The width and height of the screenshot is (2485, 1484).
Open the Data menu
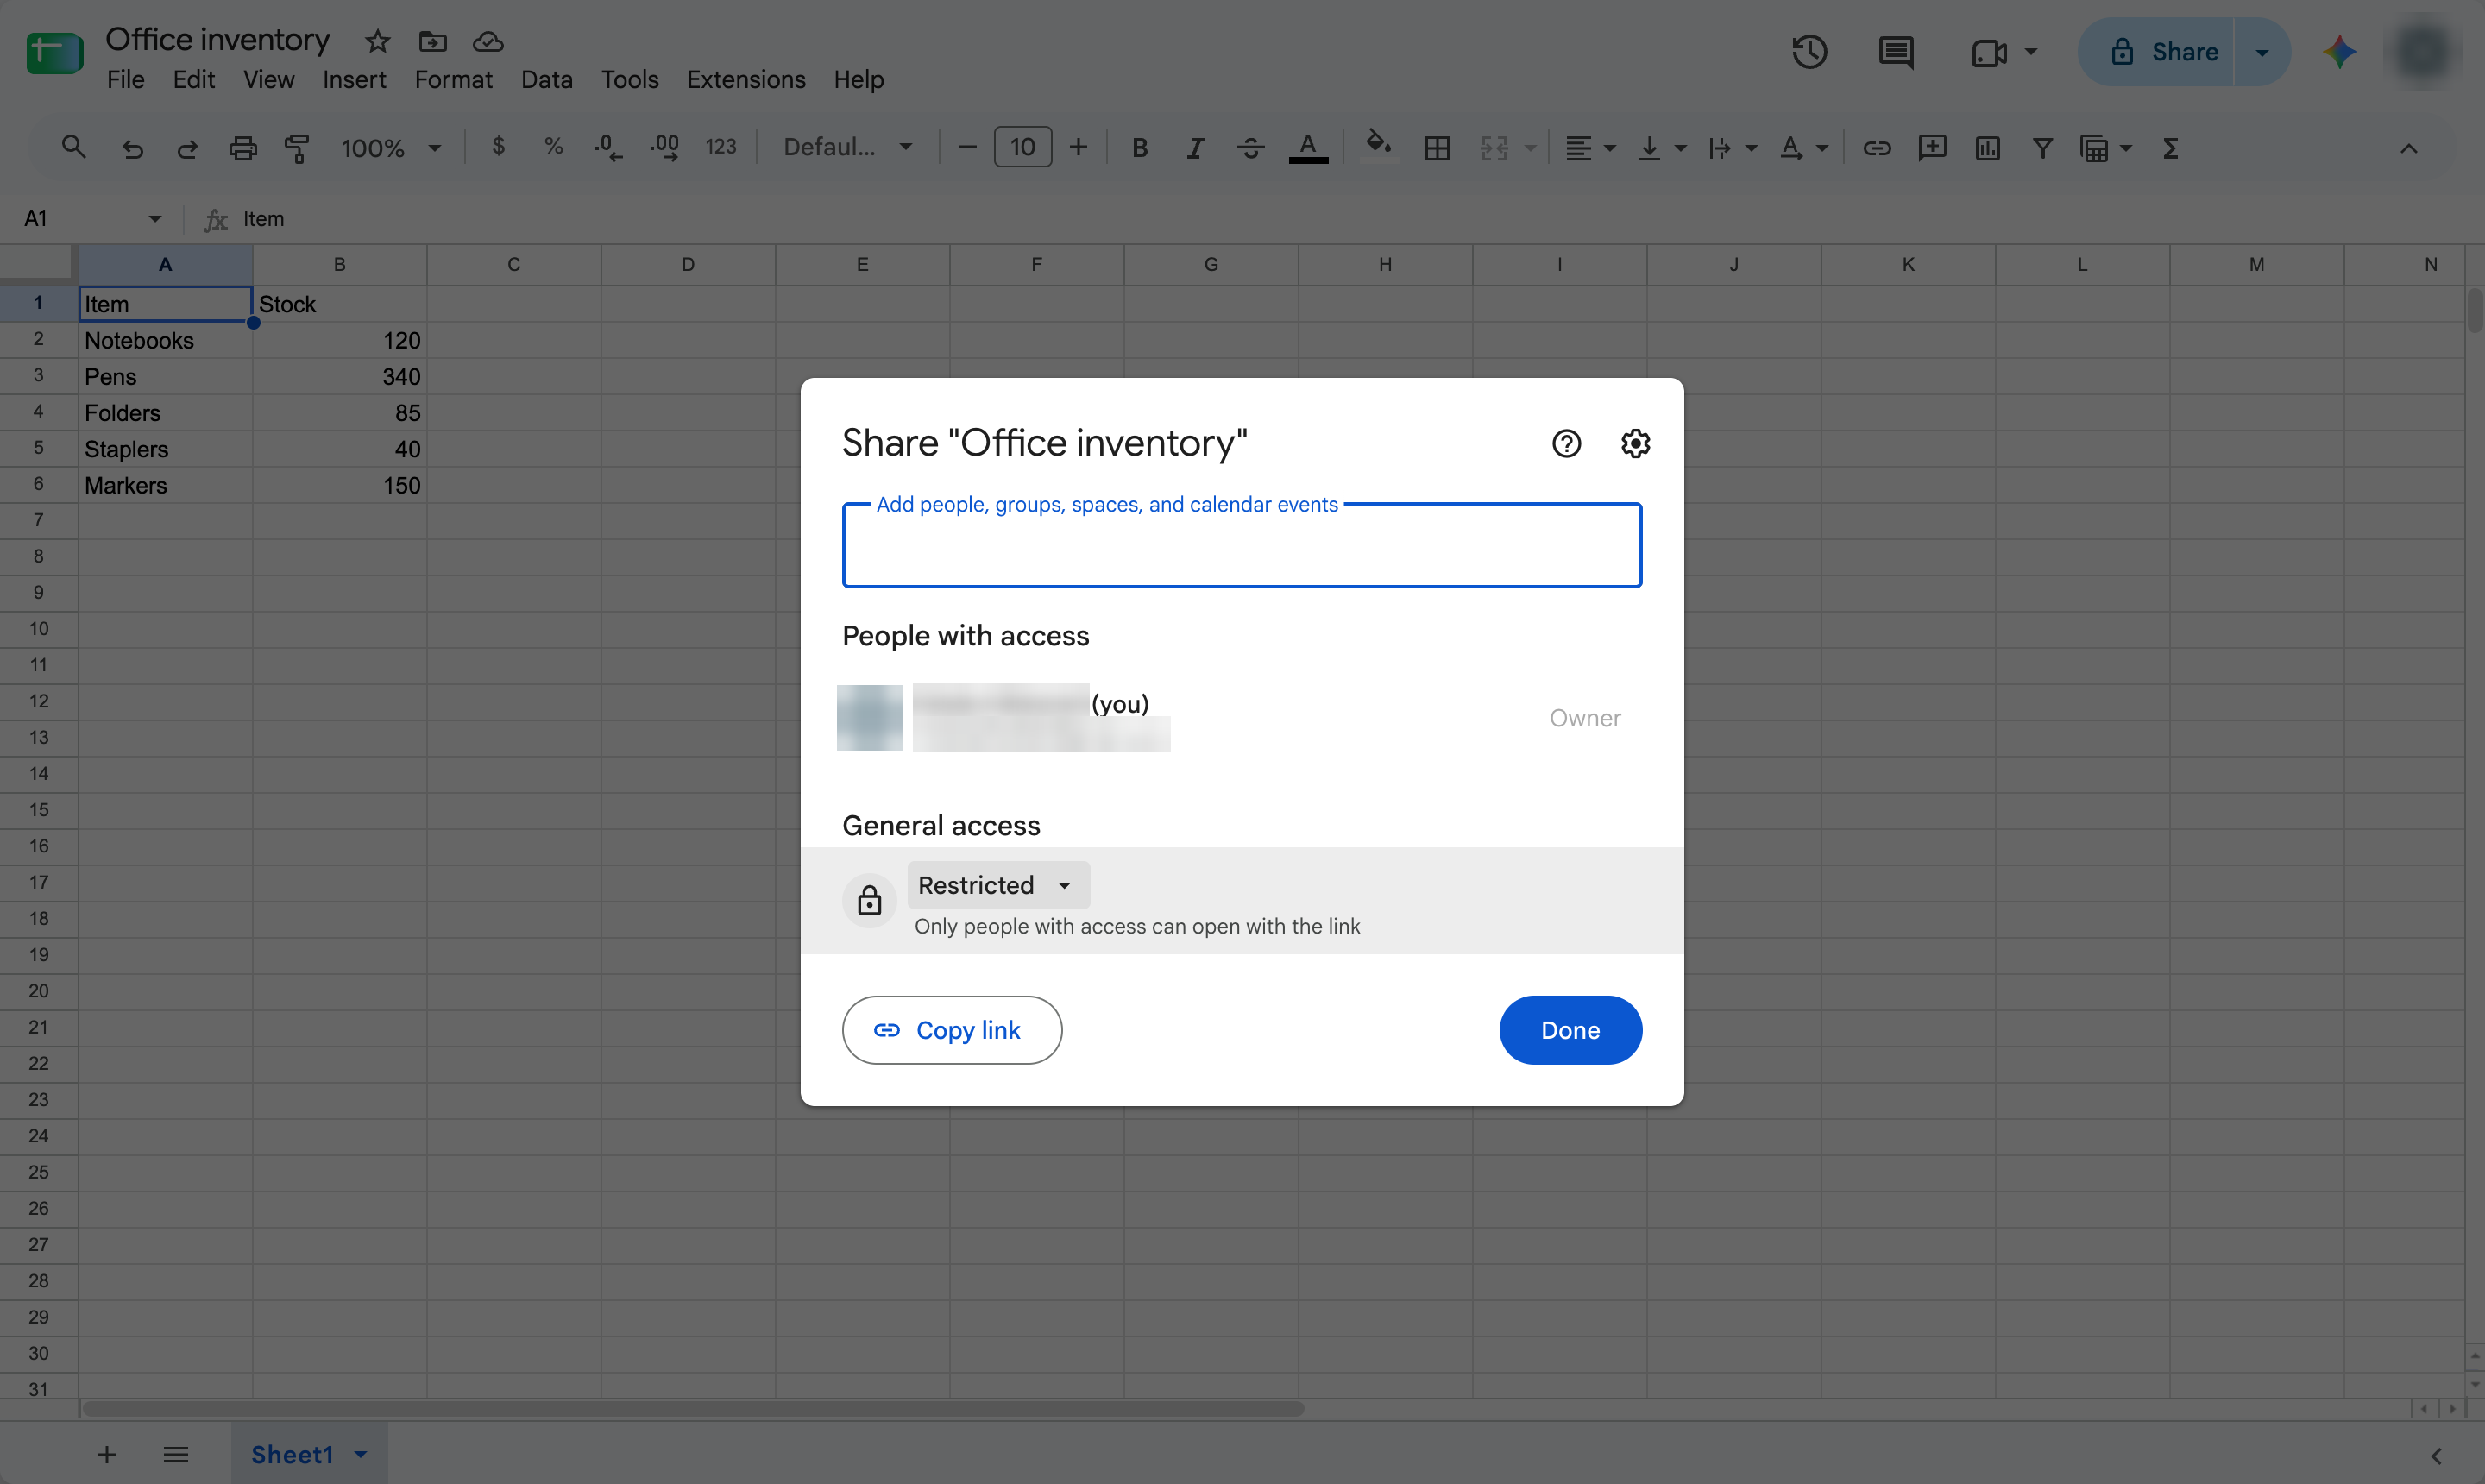(x=546, y=79)
